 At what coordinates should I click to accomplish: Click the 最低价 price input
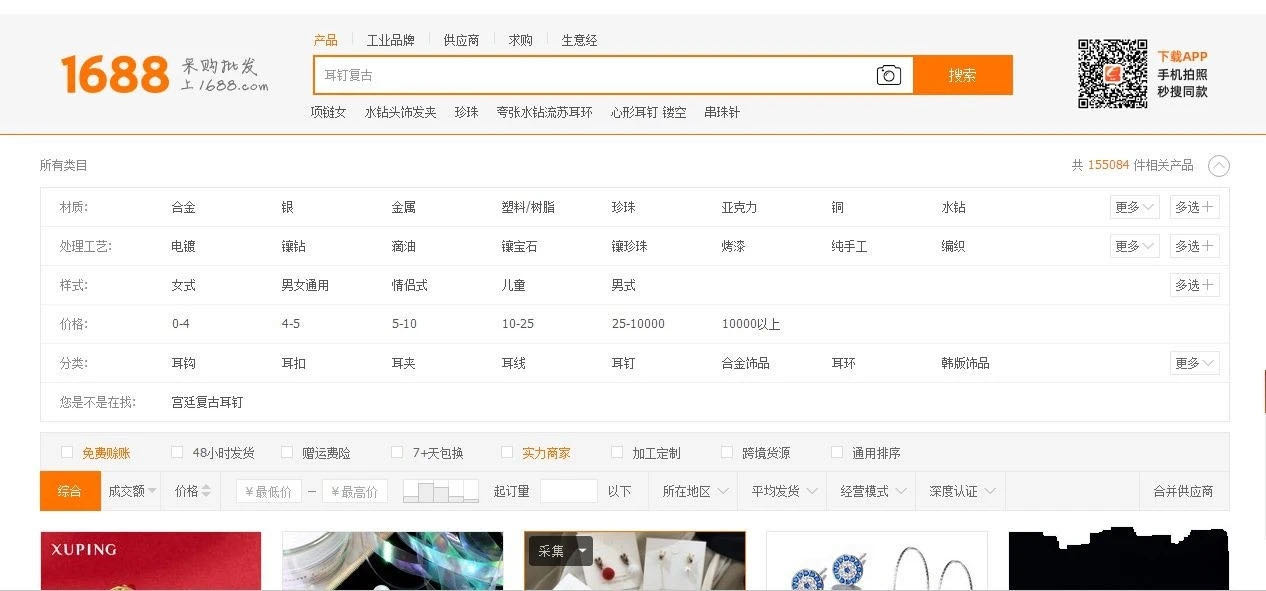pos(269,491)
